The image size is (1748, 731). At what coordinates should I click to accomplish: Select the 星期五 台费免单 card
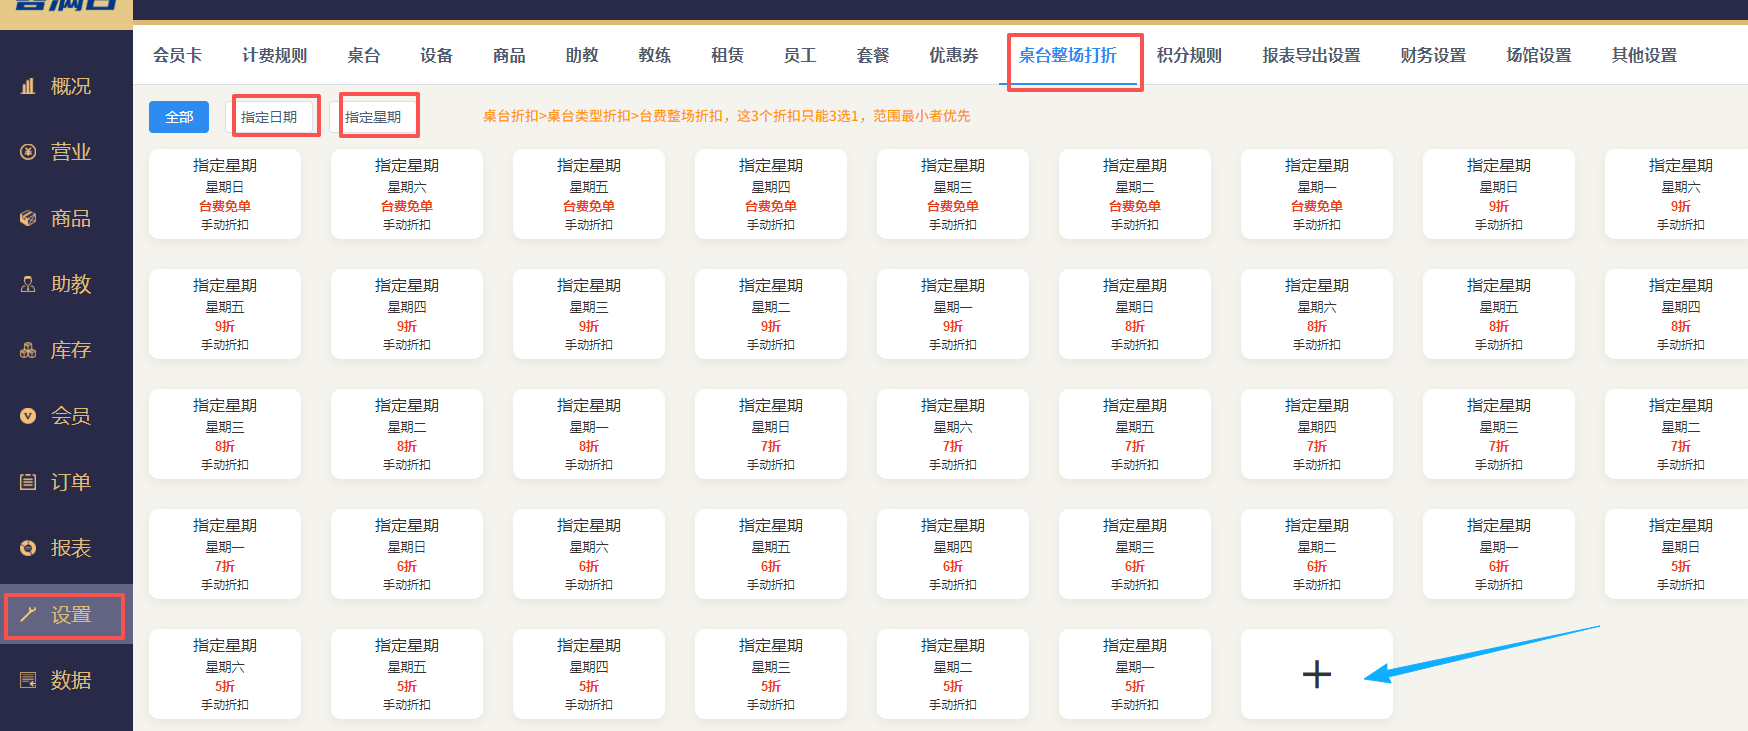(589, 194)
